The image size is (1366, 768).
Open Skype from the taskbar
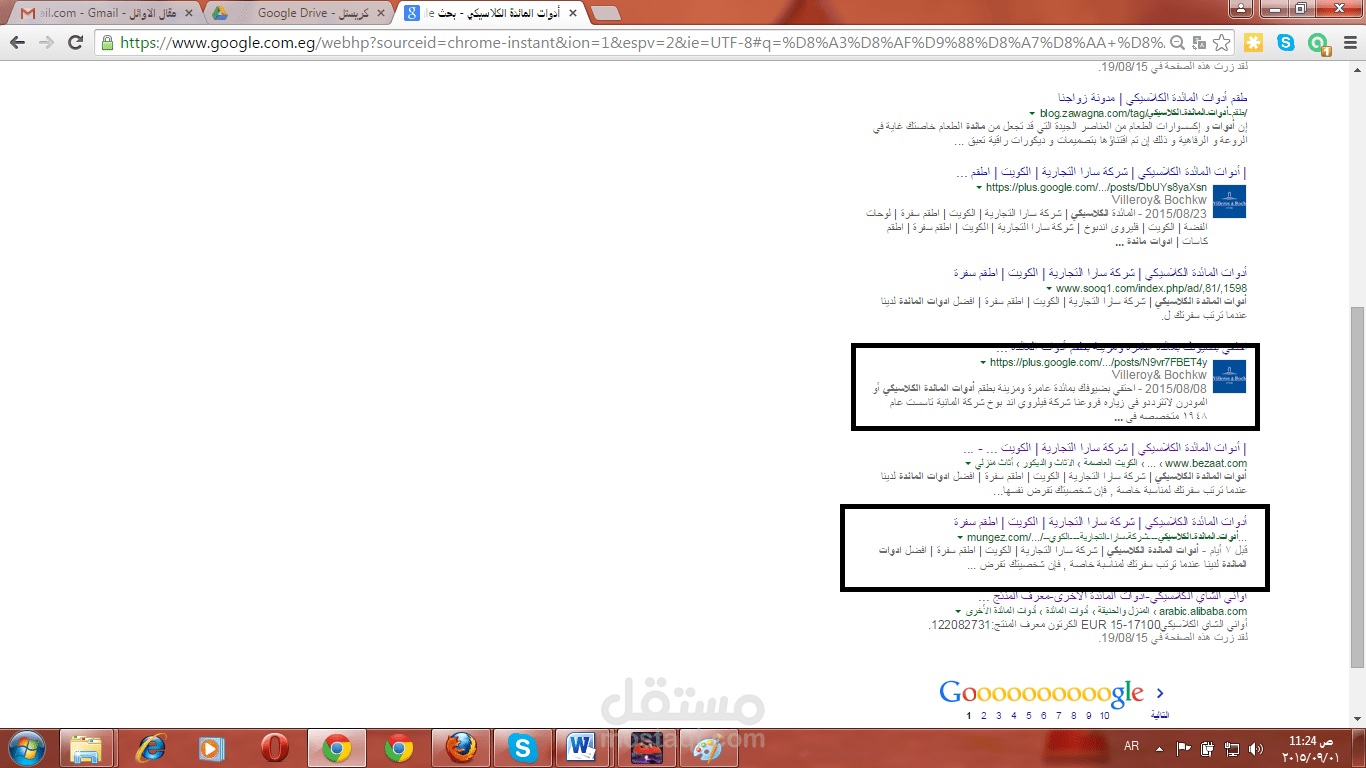tap(522, 748)
